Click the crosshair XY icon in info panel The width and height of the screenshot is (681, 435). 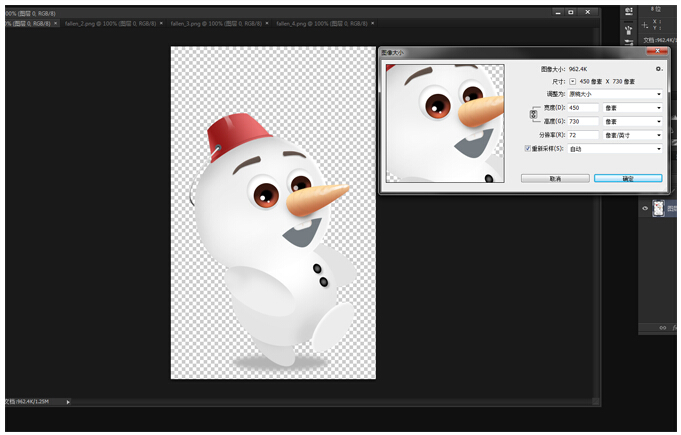tap(645, 25)
